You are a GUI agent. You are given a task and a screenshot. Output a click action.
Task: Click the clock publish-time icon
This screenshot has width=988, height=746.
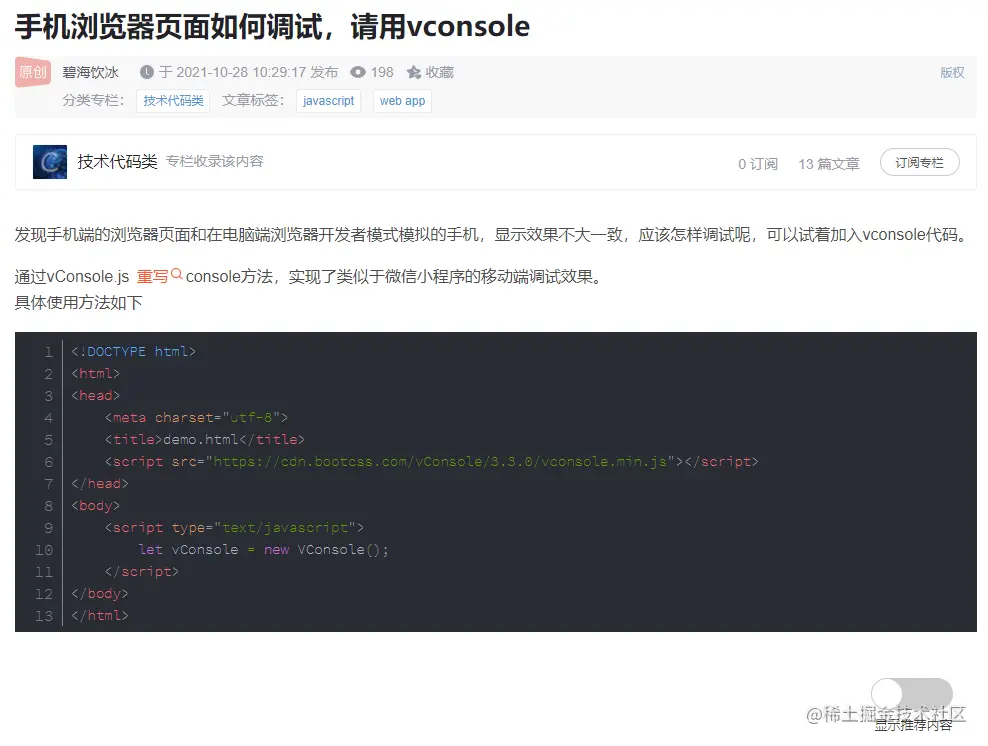[147, 72]
